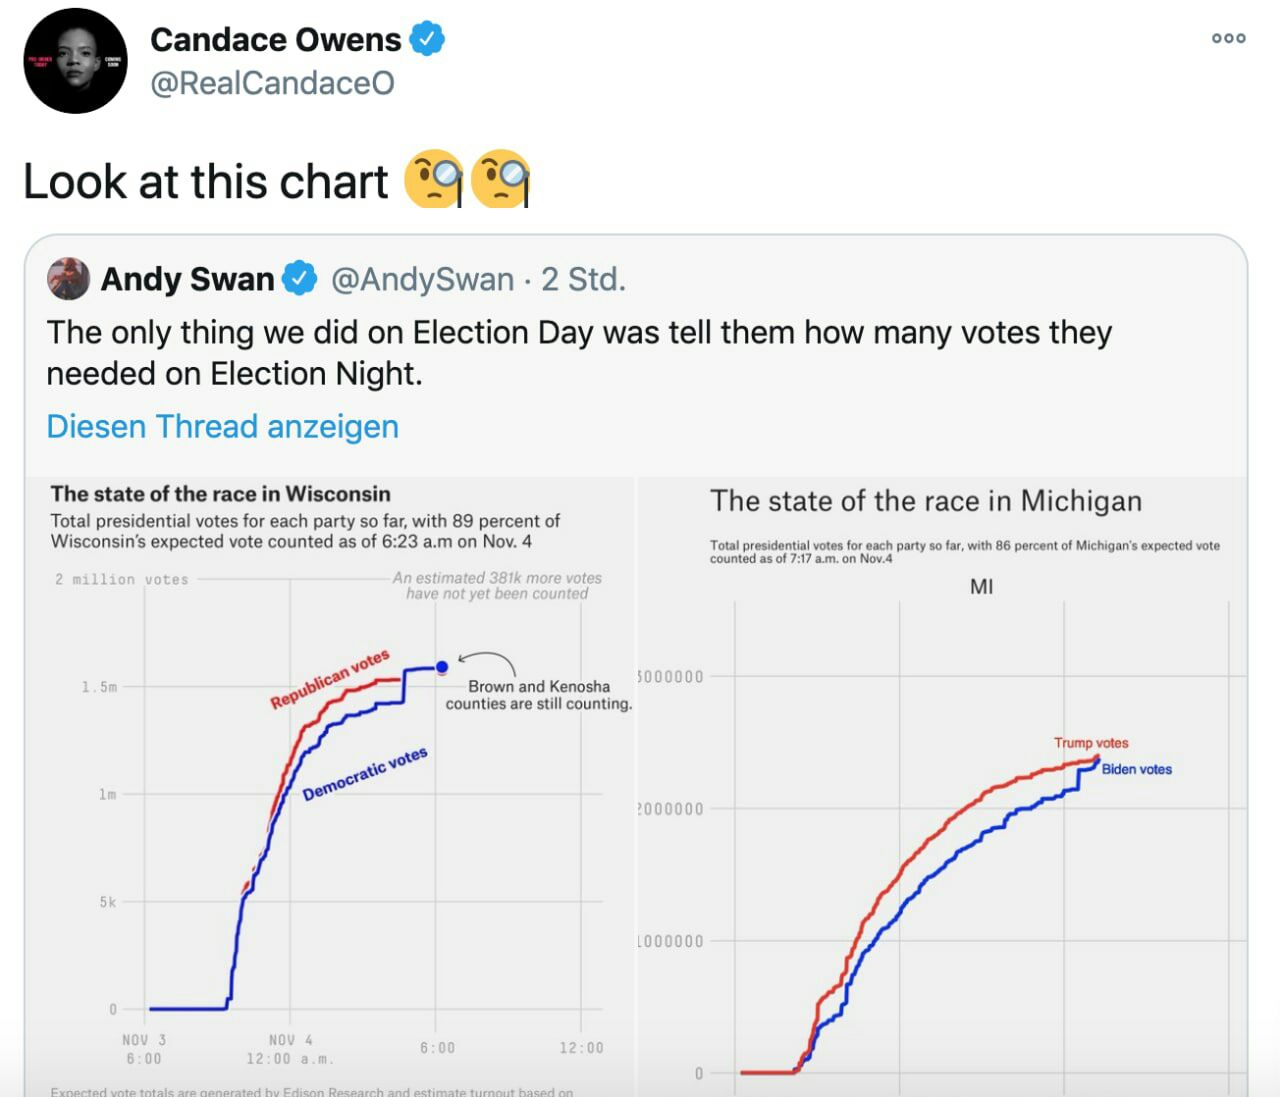Click the second monocle face emoji
The image size is (1280, 1097).
(x=500, y=179)
